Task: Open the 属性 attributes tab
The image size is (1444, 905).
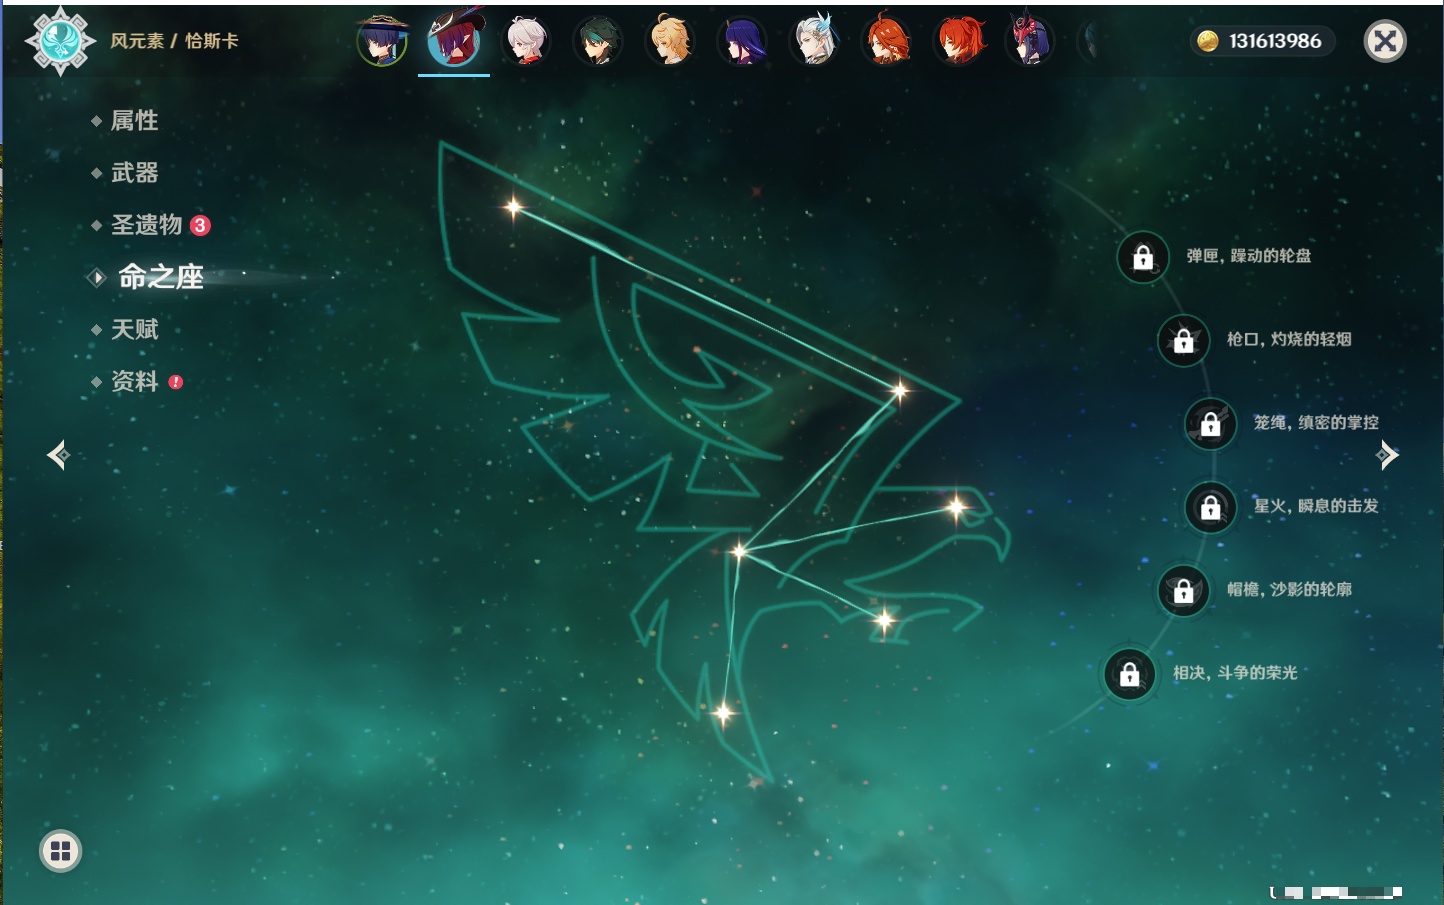Action: pos(134,121)
